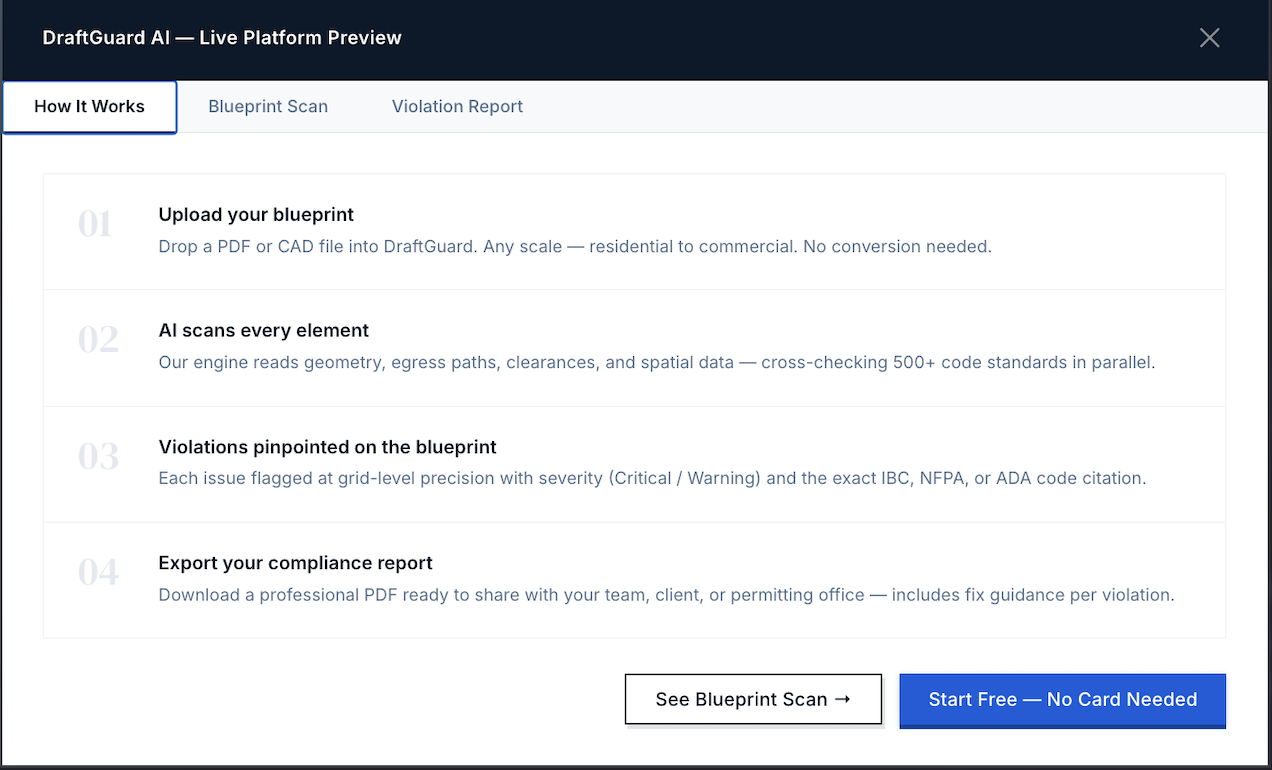
Task: Switch to the Blueprint Scan tab
Action: point(268,107)
